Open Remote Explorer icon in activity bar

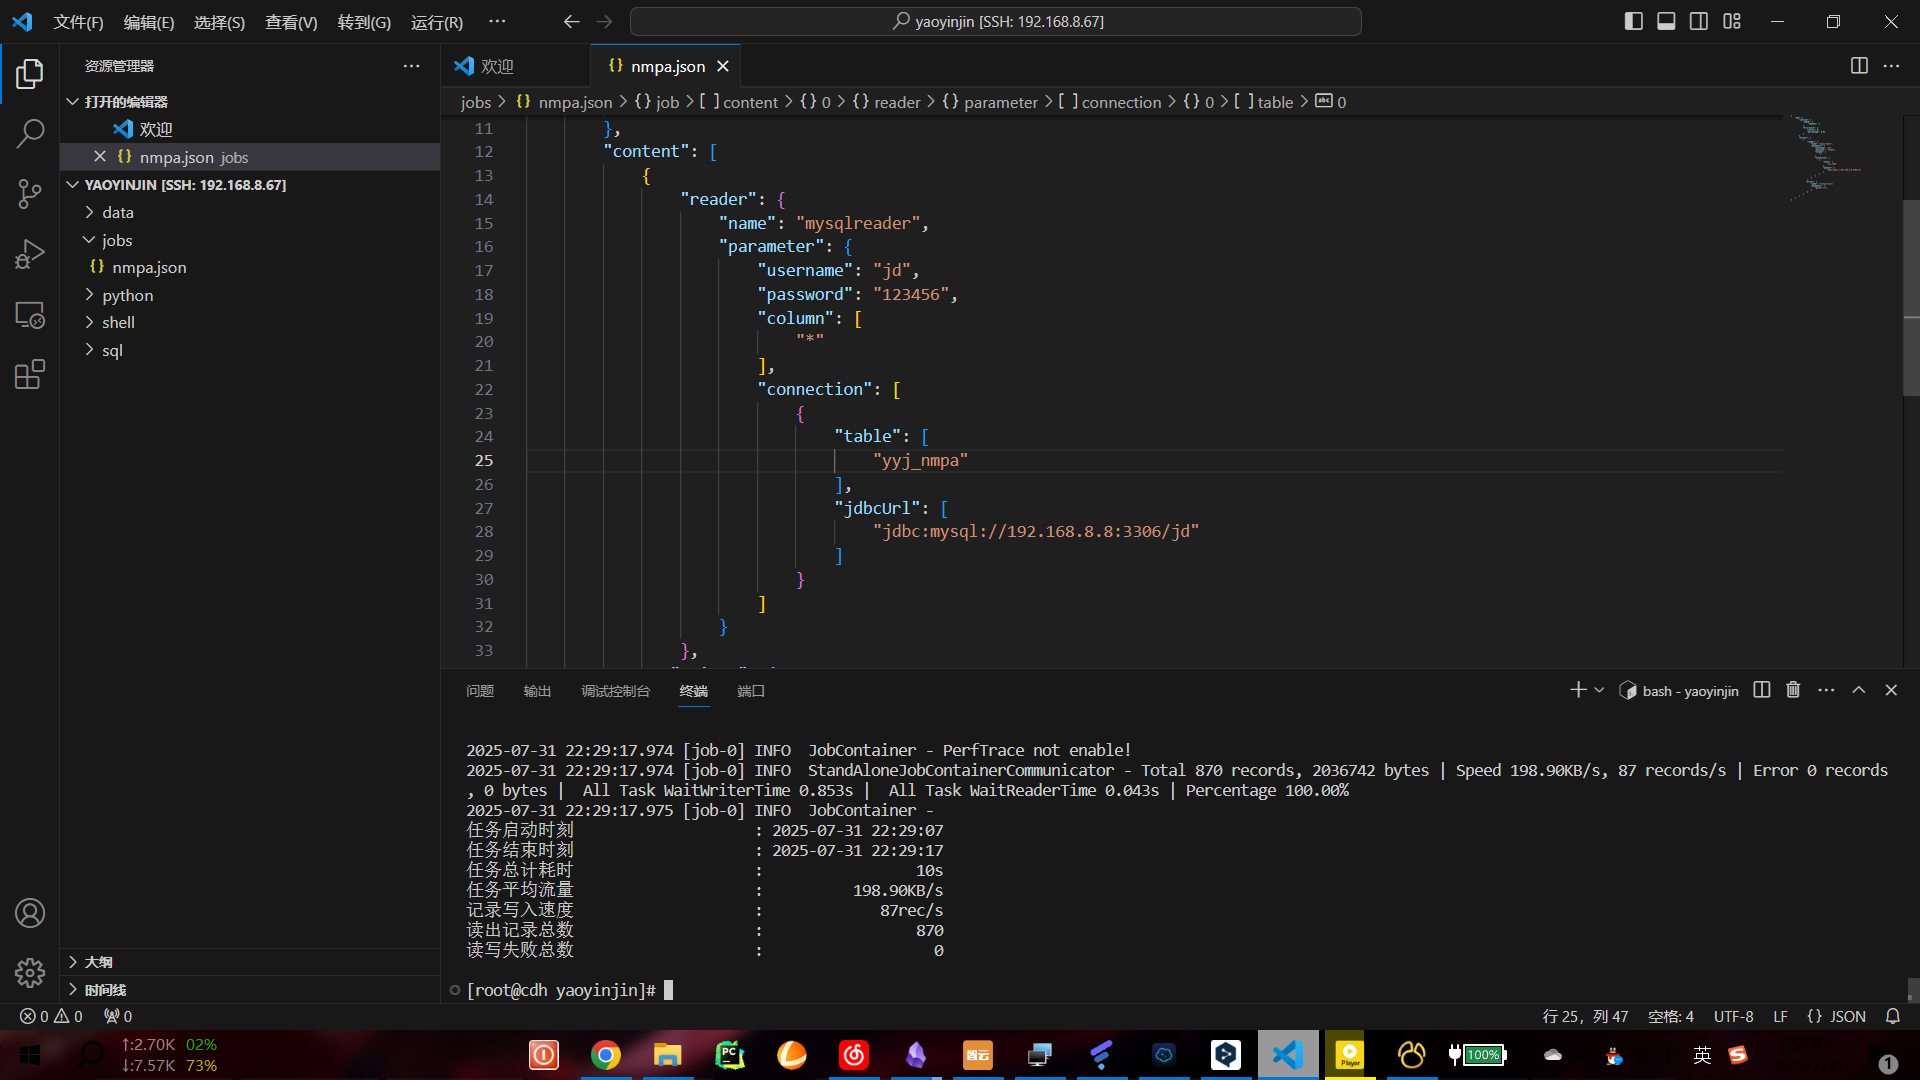[30, 315]
